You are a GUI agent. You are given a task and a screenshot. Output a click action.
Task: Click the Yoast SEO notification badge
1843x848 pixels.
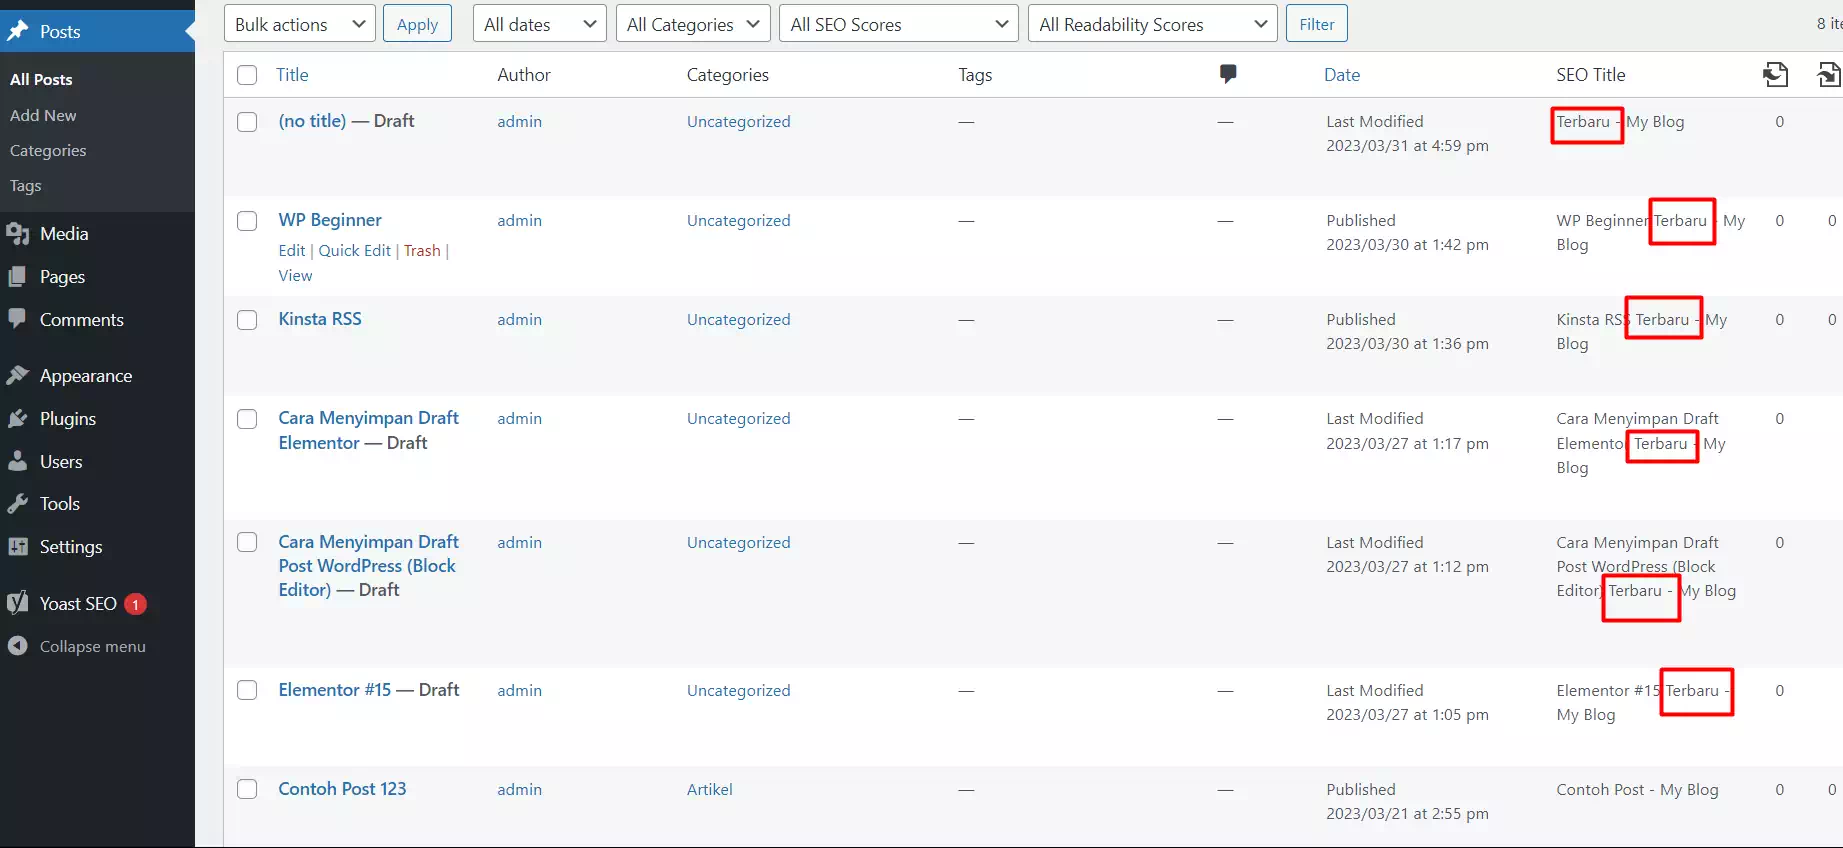click(135, 604)
